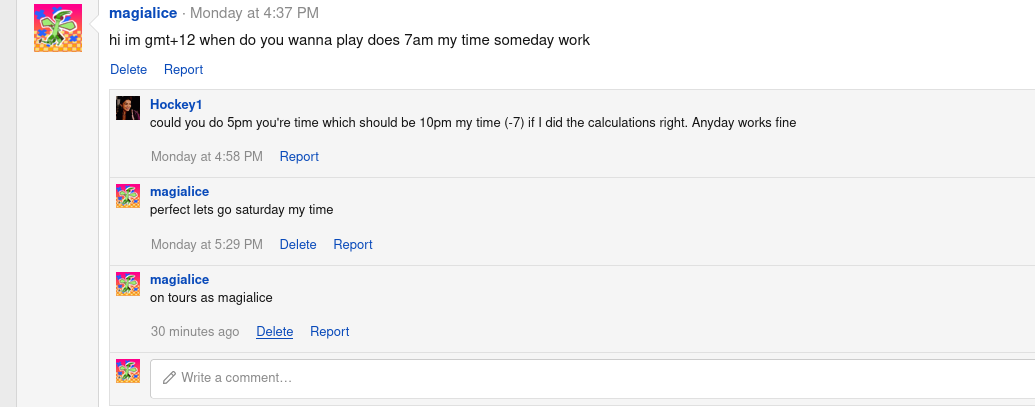
Task: Open magialice's large profile avatar on main post
Action: (x=58, y=28)
